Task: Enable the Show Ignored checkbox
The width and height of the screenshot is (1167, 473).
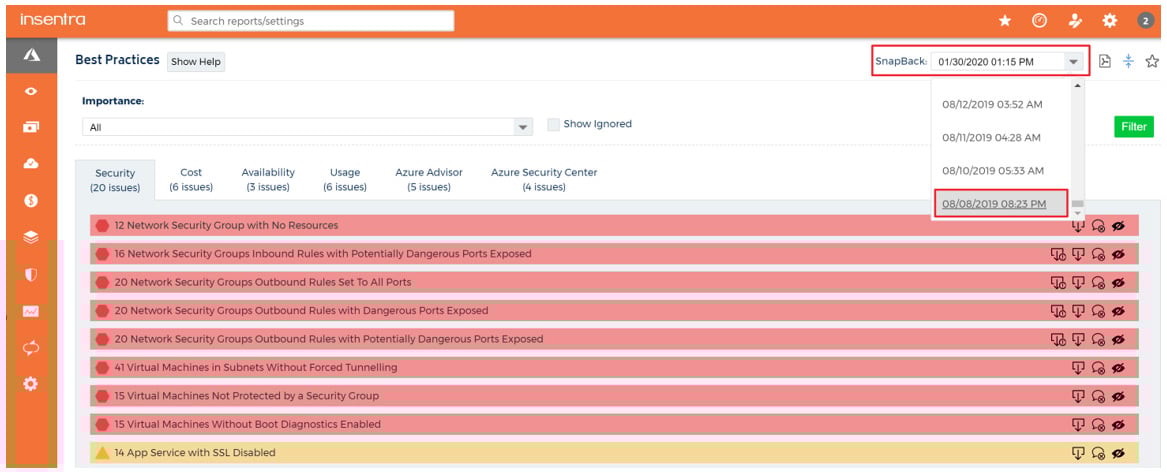Action: tap(553, 125)
